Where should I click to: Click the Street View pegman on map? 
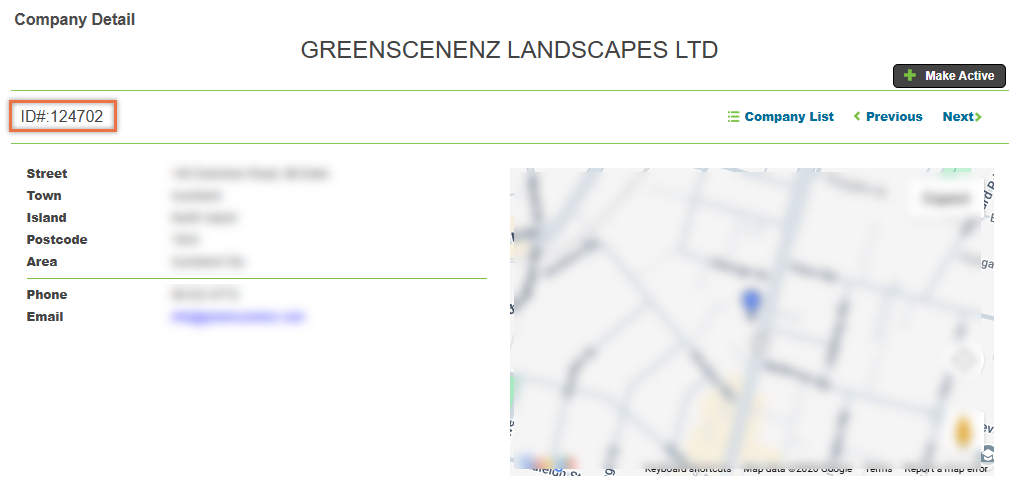[963, 433]
